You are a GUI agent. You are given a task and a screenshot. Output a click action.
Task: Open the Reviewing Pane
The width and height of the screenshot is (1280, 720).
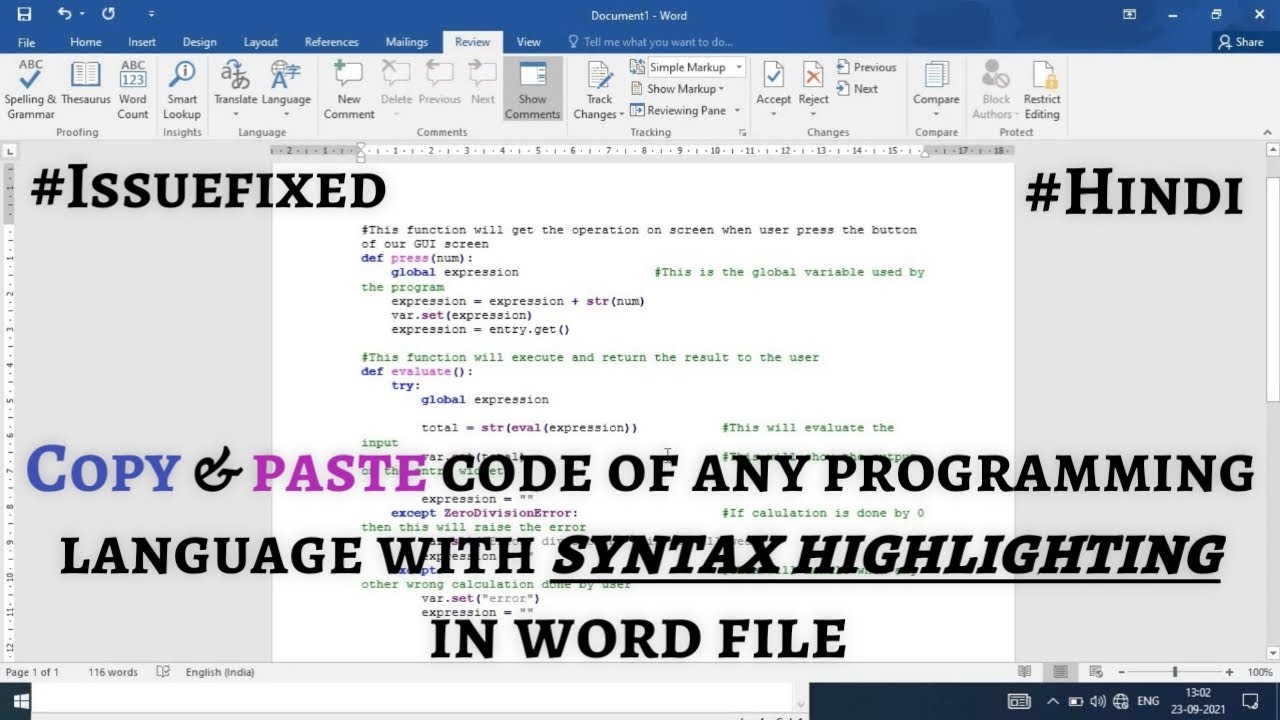coord(677,110)
